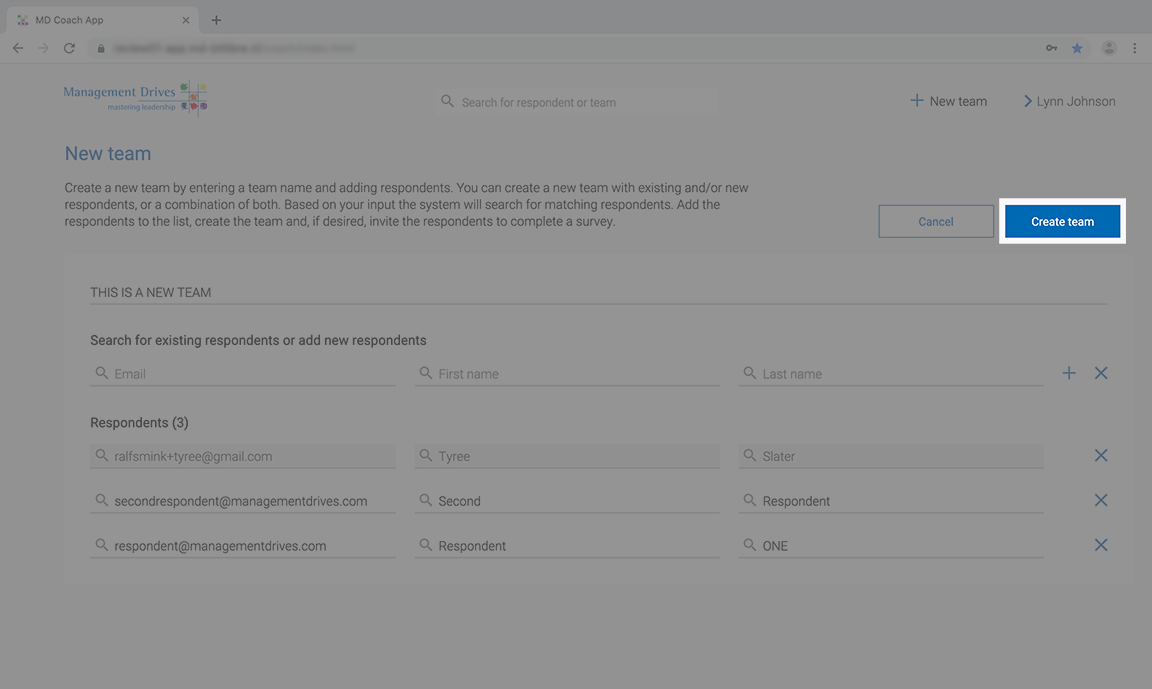1152x689 pixels.
Task: Click the magnifier icon in top search bar
Action: 447,101
